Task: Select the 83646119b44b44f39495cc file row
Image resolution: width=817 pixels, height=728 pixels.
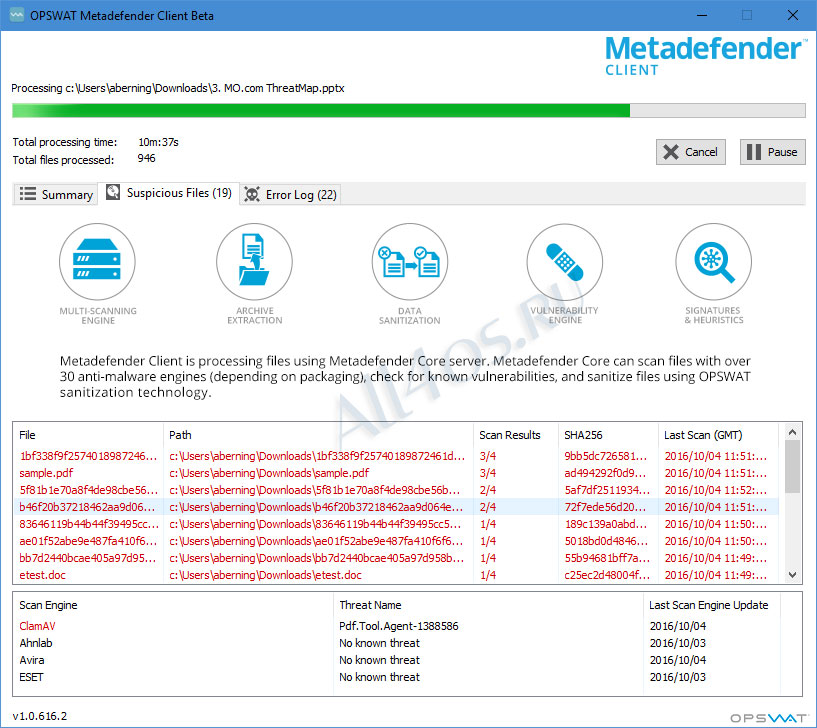Action: pyautogui.click(x=396, y=524)
